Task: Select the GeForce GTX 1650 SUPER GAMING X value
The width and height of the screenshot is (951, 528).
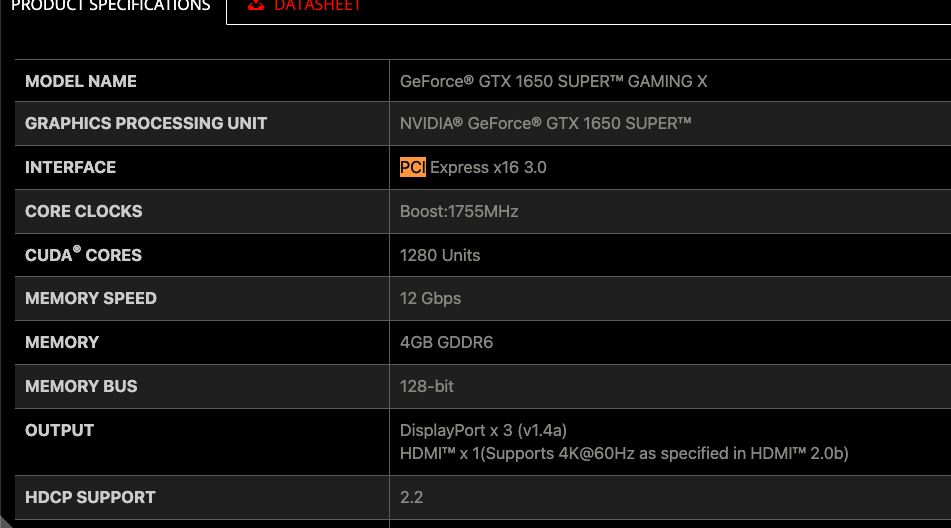Action: [x=553, y=81]
